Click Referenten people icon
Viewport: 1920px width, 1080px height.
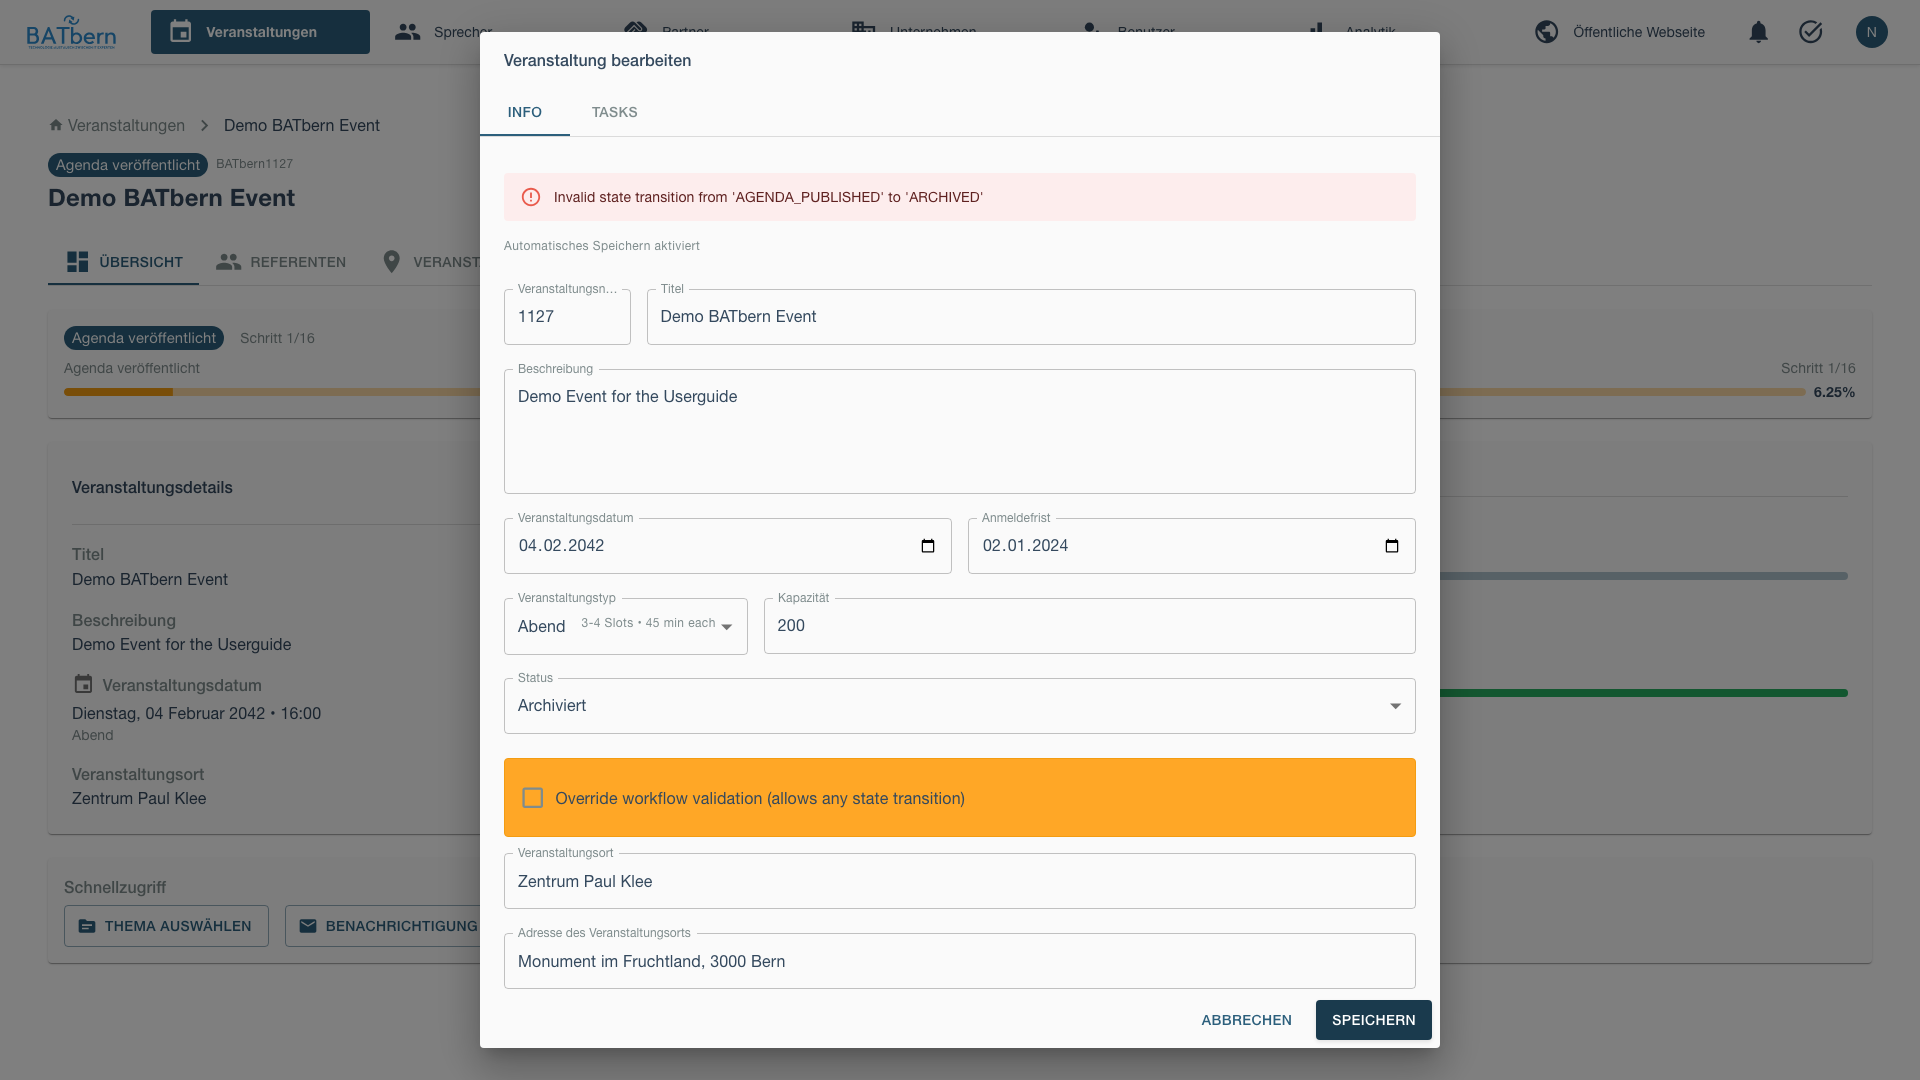[228, 262]
